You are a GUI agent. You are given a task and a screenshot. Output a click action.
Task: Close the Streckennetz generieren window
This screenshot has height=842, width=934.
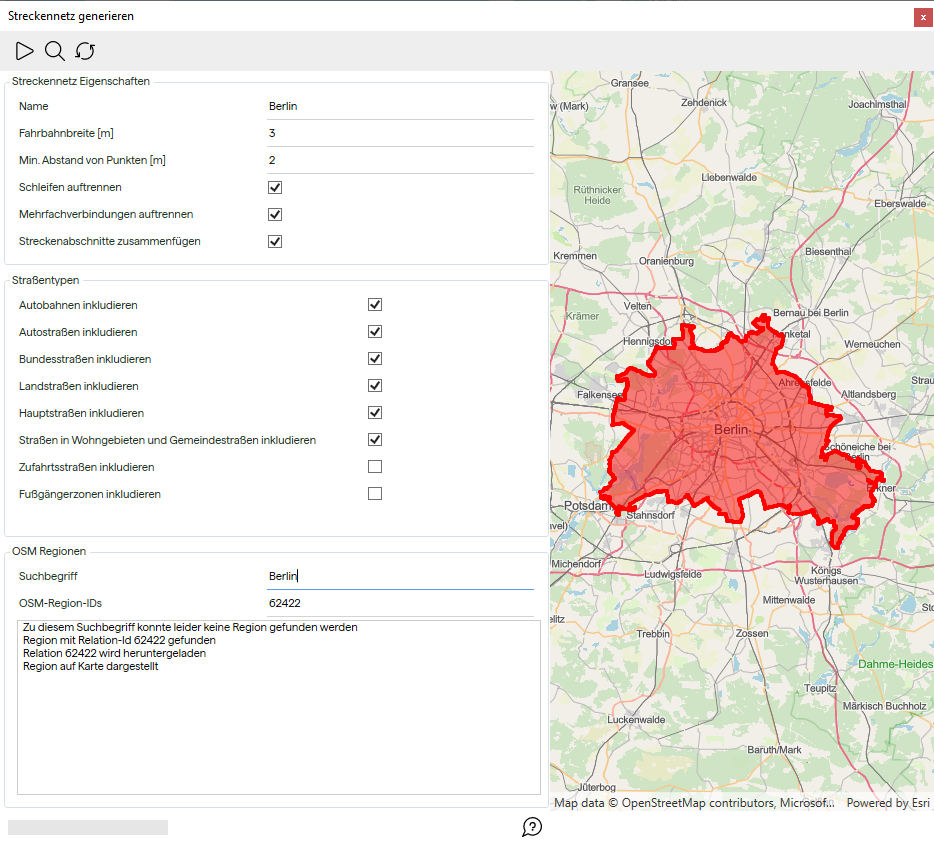(x=923, y=17)
